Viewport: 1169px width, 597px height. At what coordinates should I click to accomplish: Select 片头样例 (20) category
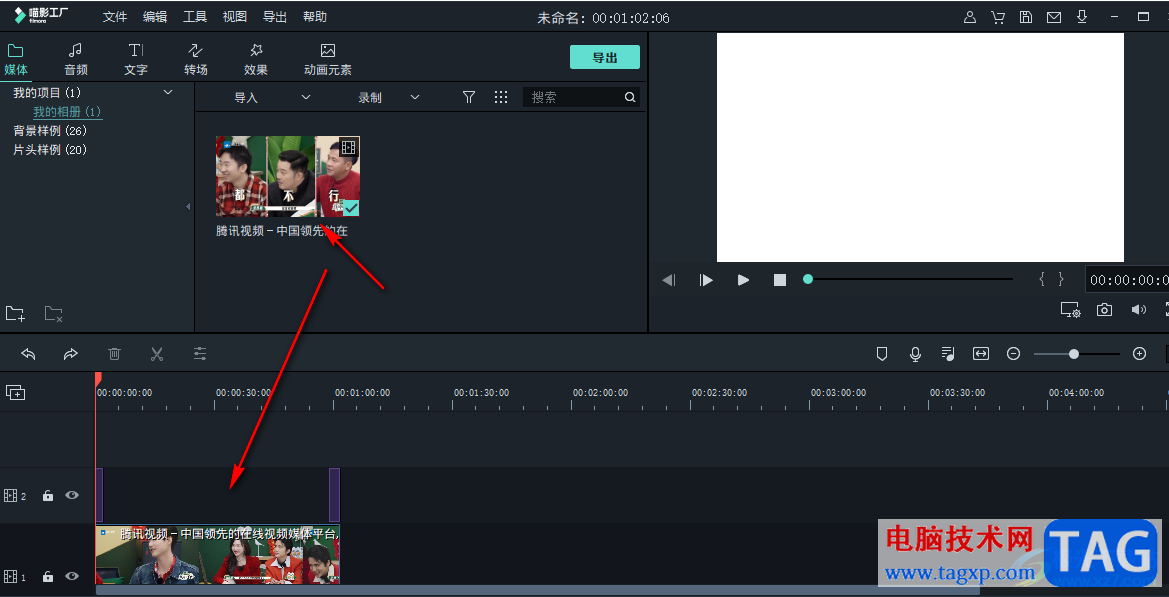click(50, 150)
